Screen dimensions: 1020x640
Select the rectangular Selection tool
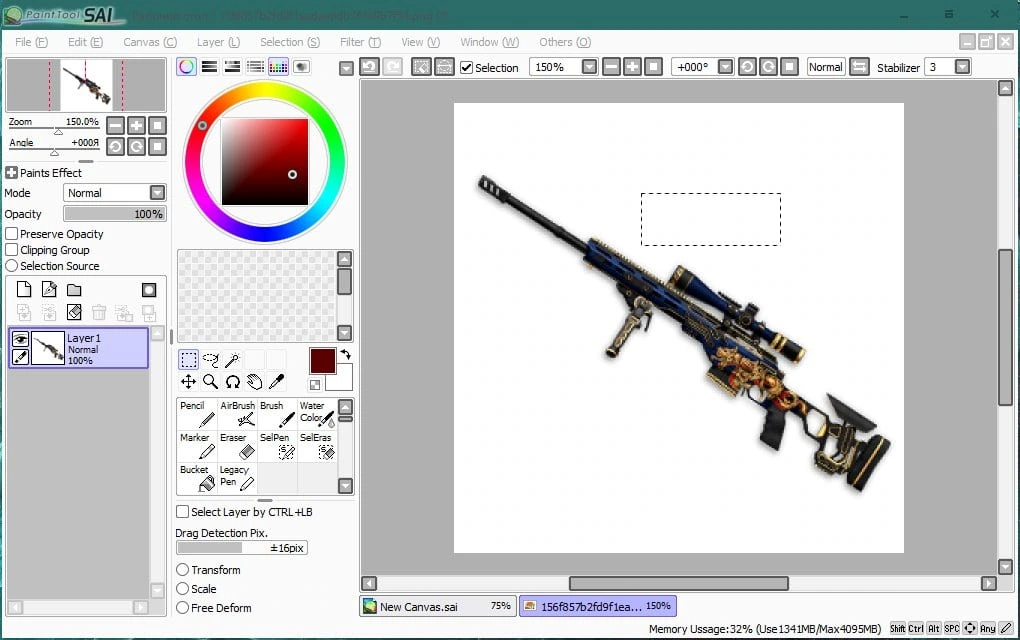[189, 360]
